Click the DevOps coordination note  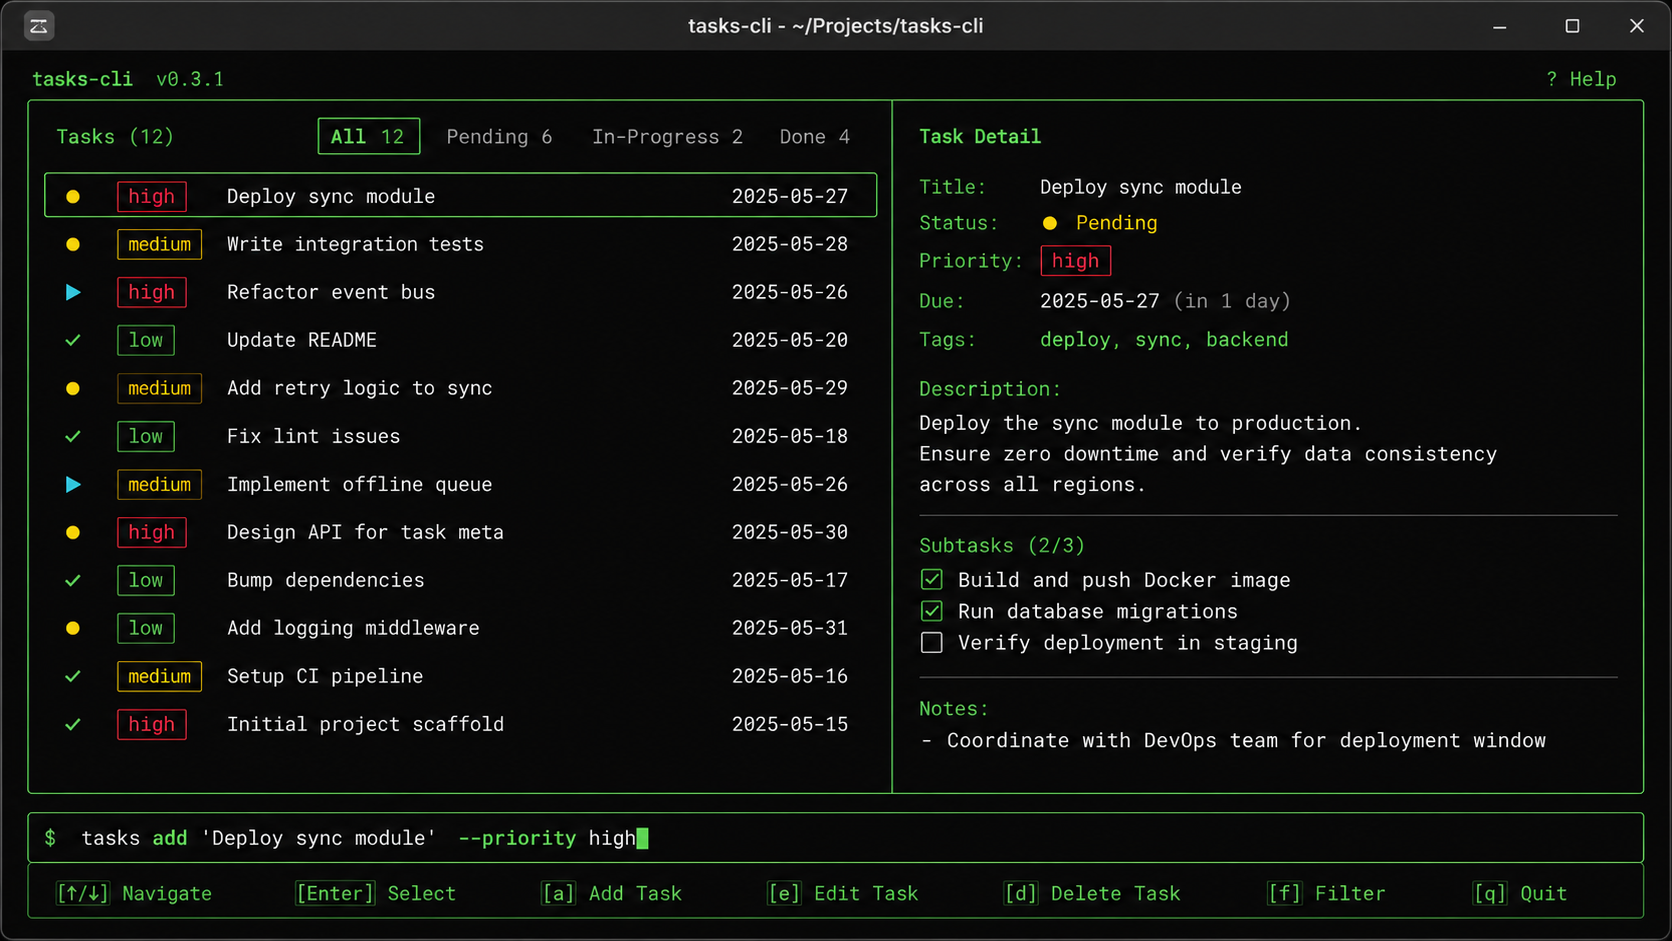tap(1233, 741)
